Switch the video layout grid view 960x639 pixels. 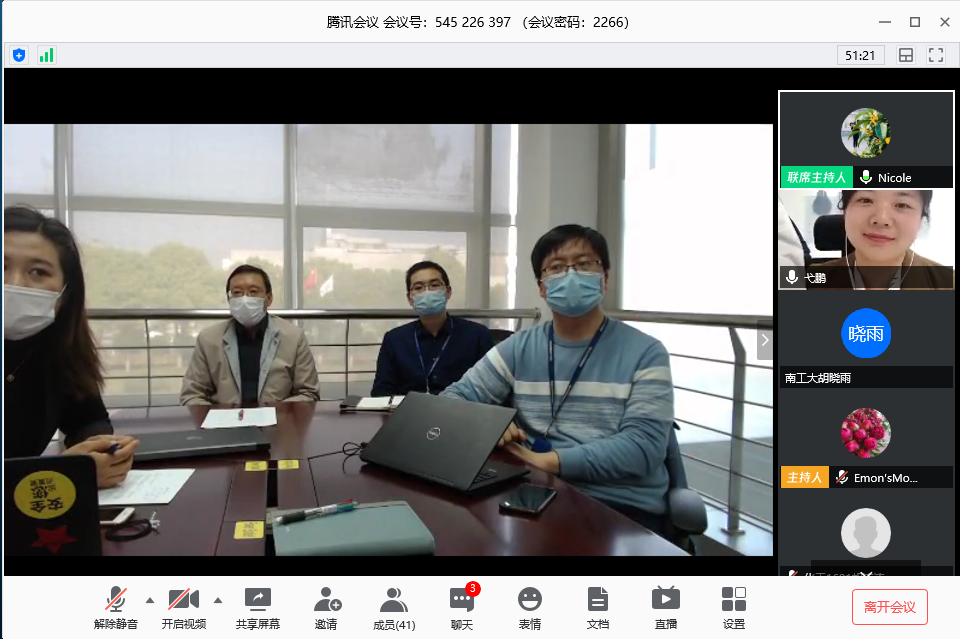(906, 56)
